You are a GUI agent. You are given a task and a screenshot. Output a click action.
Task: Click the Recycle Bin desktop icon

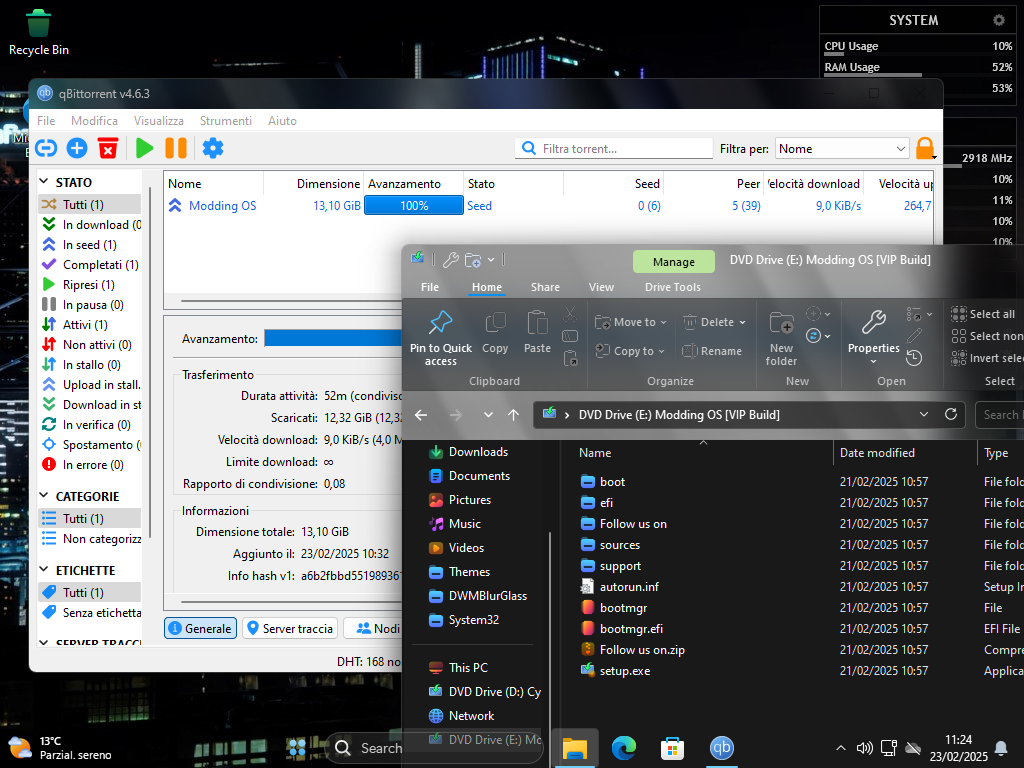click(x=39, y=33)
